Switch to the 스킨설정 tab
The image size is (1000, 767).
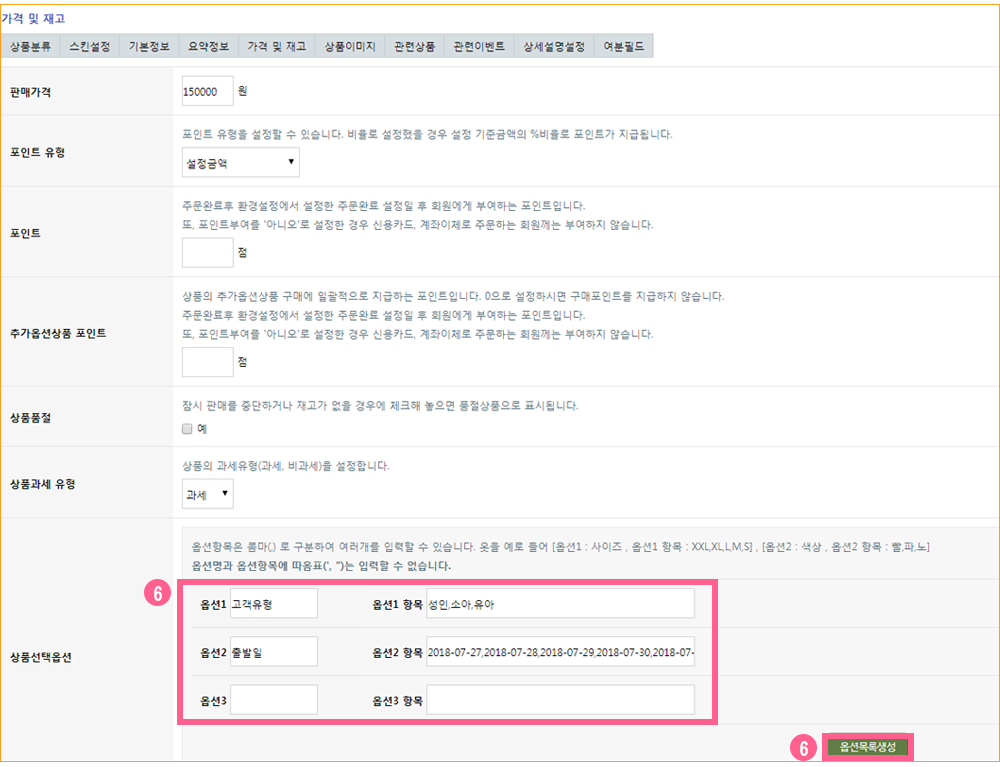[90, 47]
